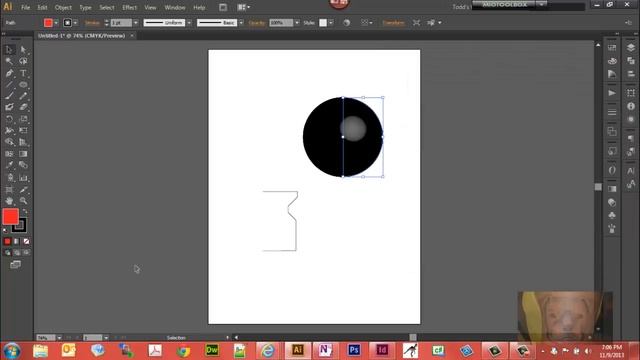This screenshot has height=360, width=640.
Task: Select the Hand tool
Action: pos(9,201)
